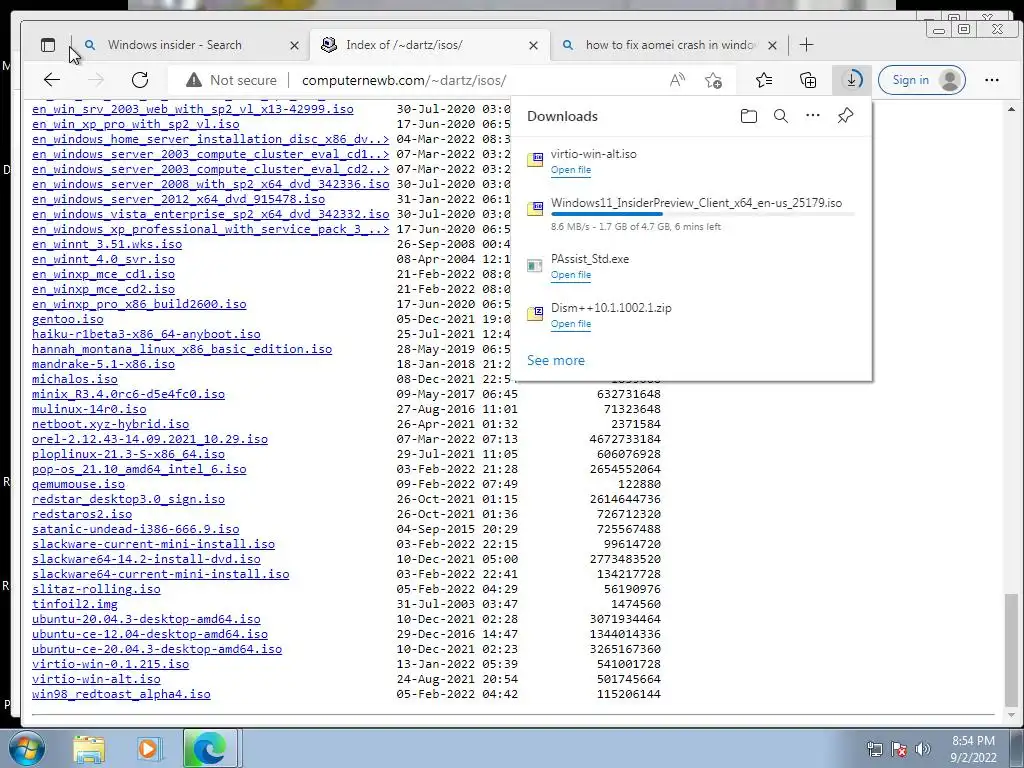Screen dimensions: 1024x768
Task: Open win98_redtoast_alpha4.iso link
Action: (x=121, y=694)
